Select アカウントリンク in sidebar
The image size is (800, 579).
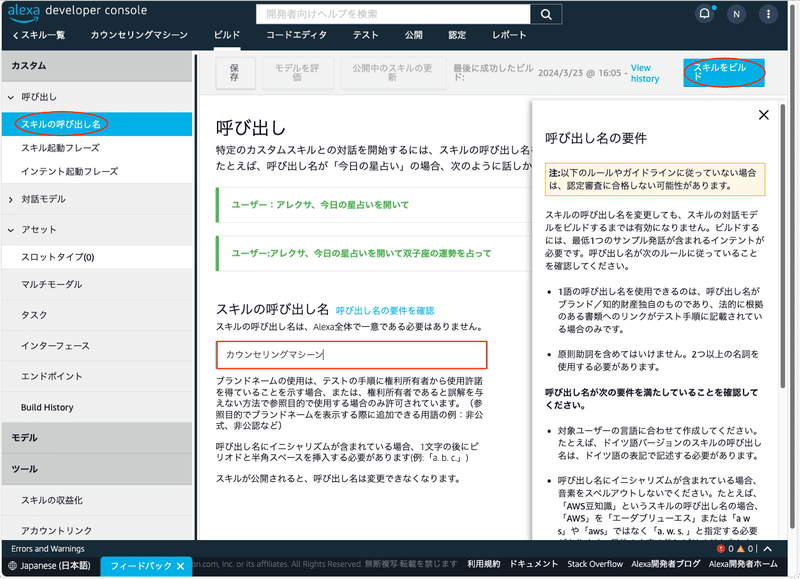[x=97, y=530]
